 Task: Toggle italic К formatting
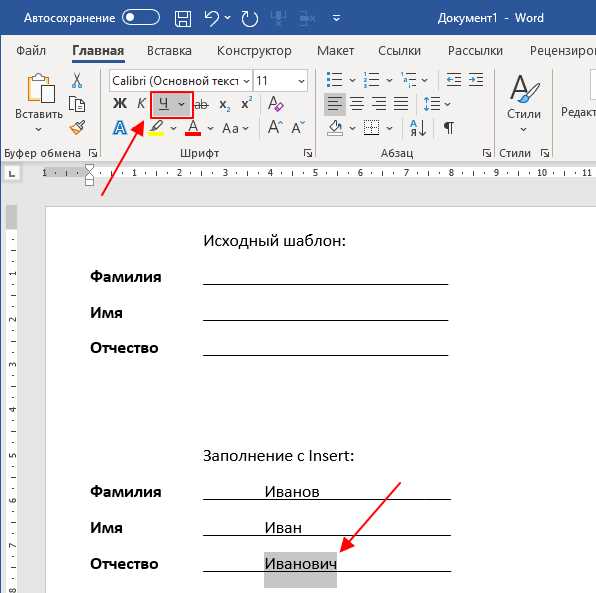tap(141, 103)
